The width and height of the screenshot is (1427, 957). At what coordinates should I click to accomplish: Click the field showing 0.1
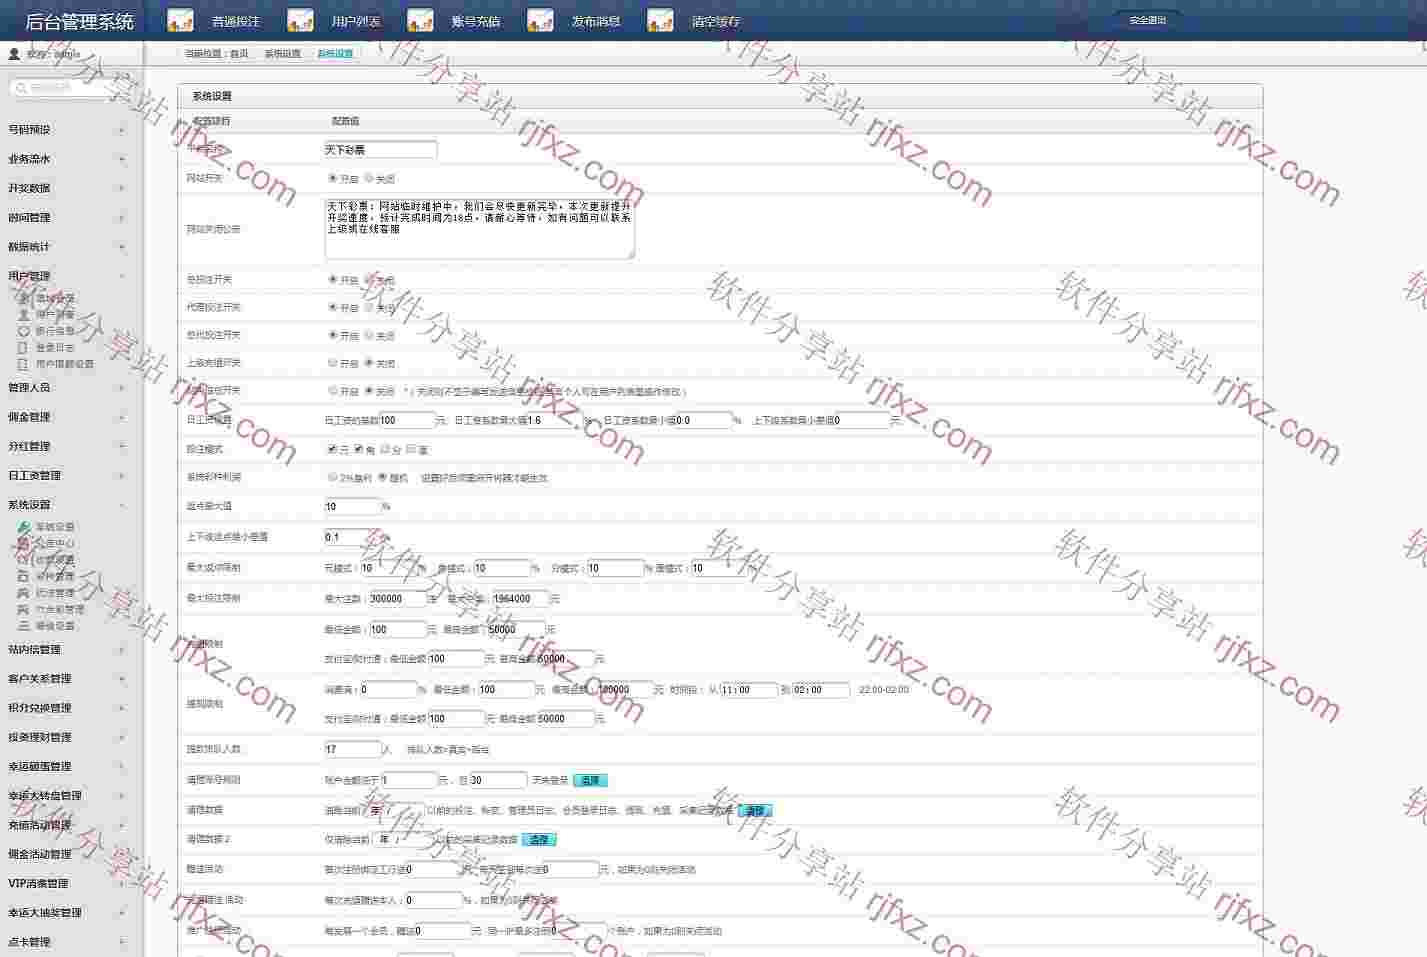tap(353, 537)
